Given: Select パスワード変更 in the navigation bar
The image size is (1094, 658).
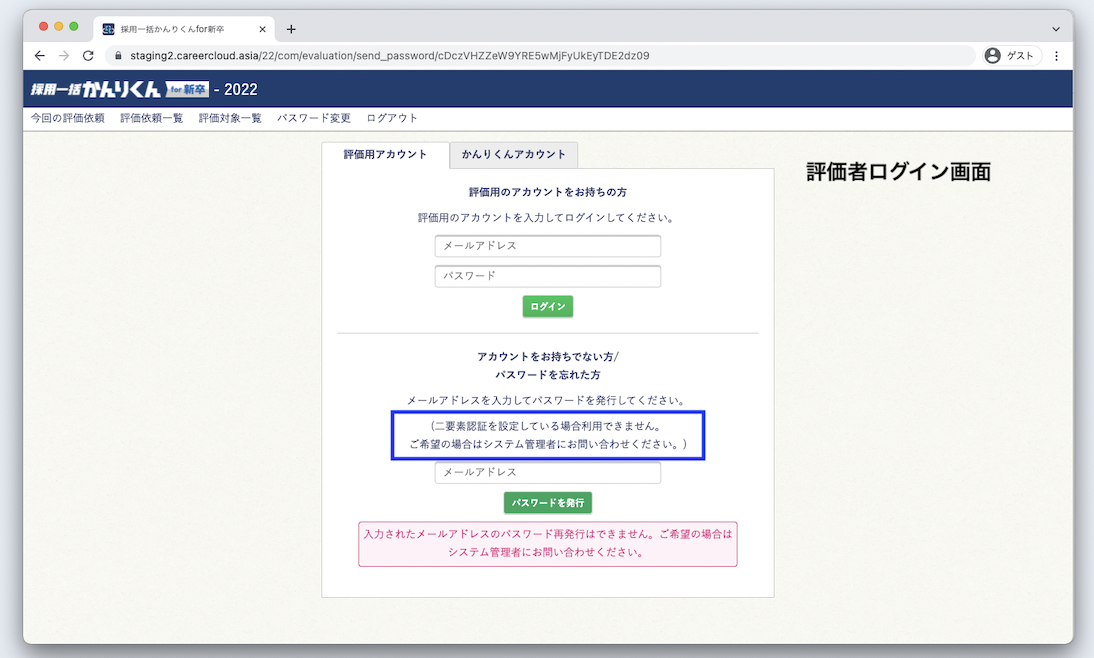Looking at the screenshot, I should click(314, 117).
